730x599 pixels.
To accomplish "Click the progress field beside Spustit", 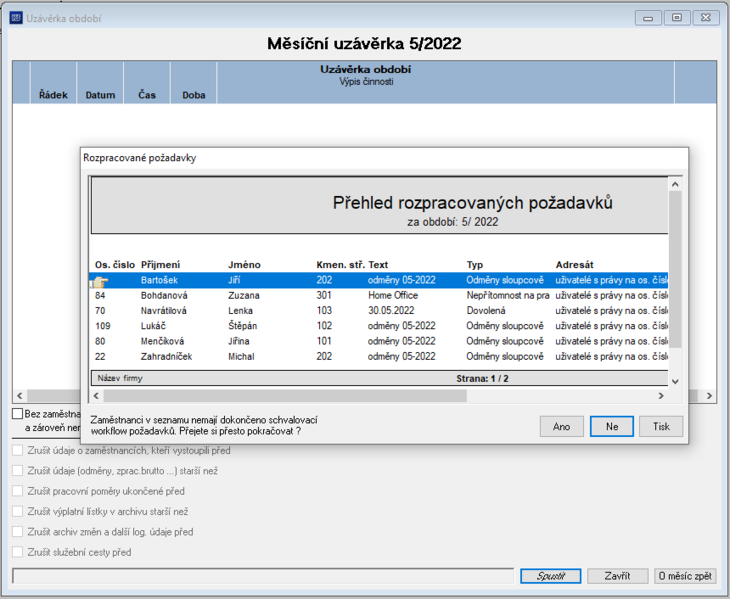I will coord(263,576).
